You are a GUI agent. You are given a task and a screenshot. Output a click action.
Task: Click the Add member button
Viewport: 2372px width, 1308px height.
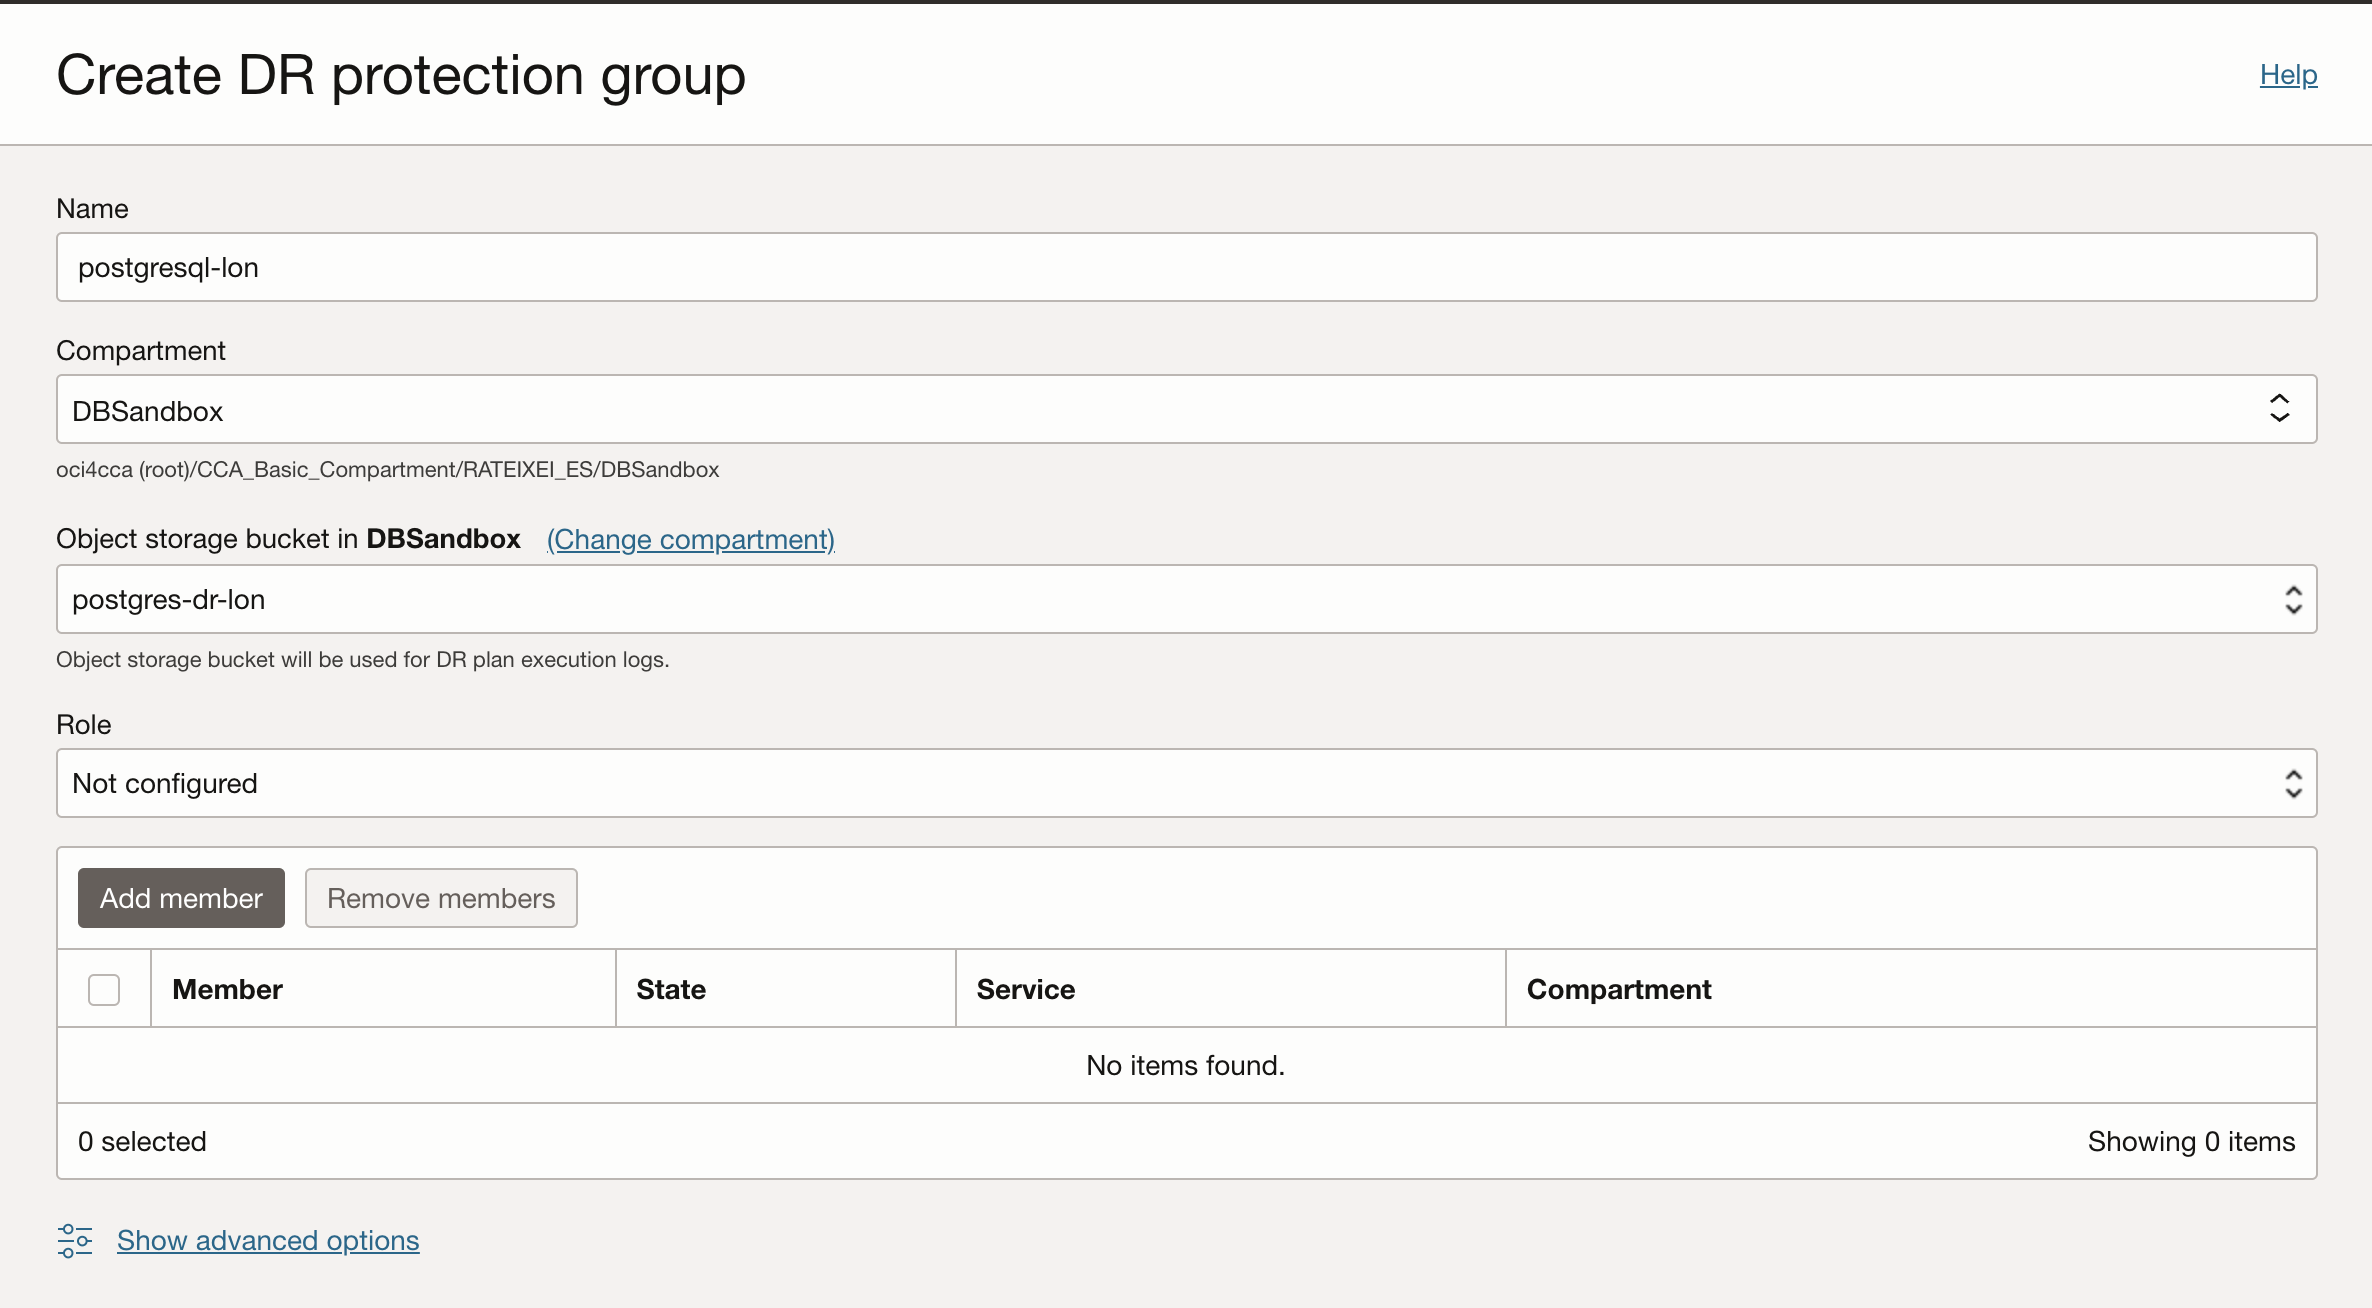[181, 898]
